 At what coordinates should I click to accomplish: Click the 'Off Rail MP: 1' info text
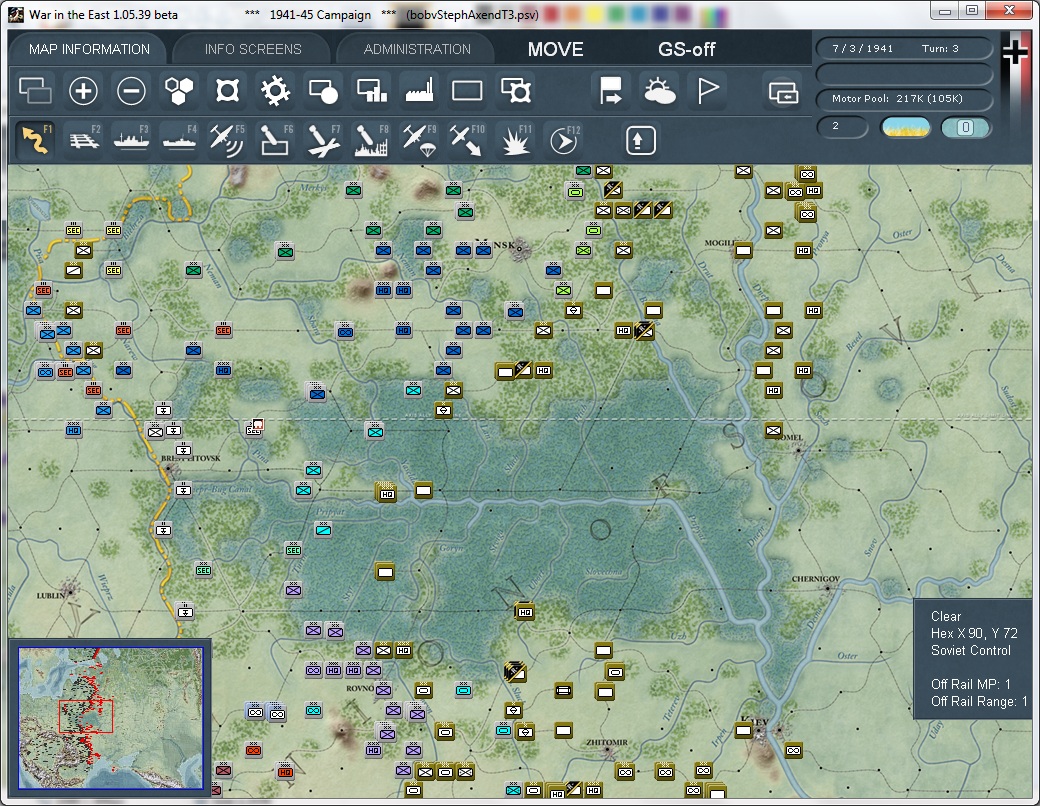pos(970,685)
